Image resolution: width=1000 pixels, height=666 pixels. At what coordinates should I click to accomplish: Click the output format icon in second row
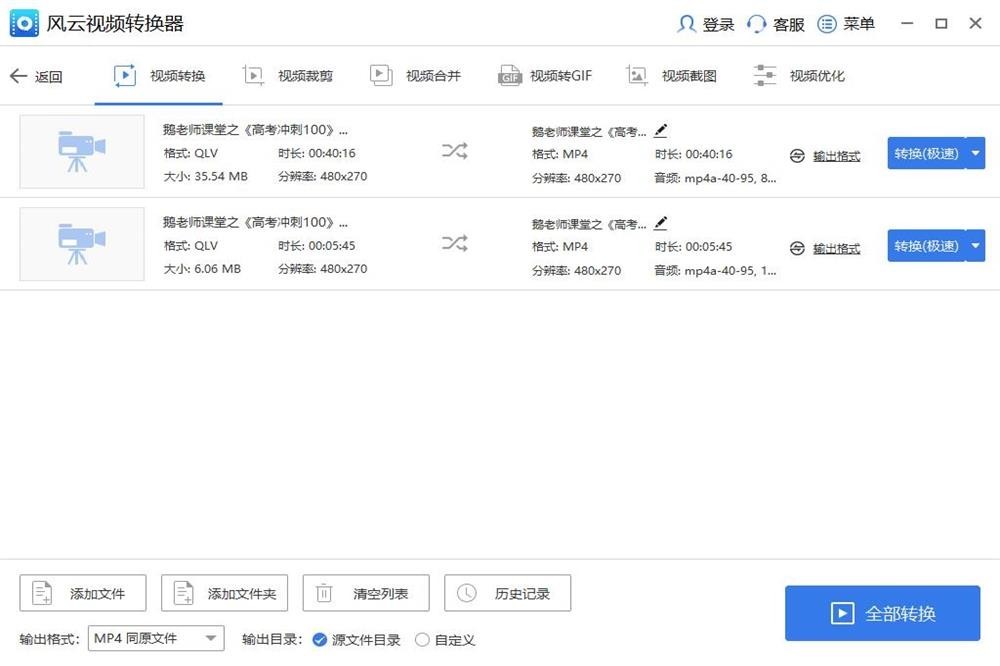coord(797,248)
